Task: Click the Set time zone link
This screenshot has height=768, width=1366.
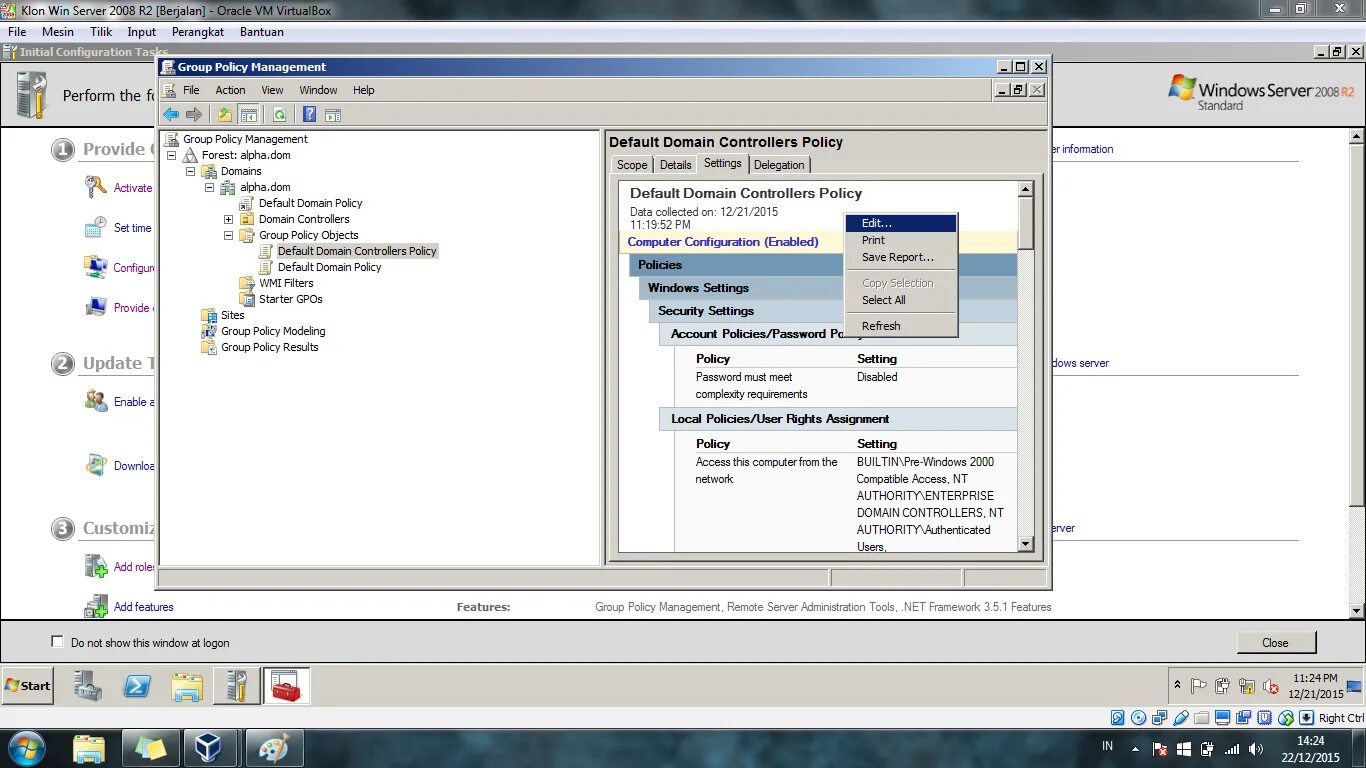Action: (x=133, y=228)
